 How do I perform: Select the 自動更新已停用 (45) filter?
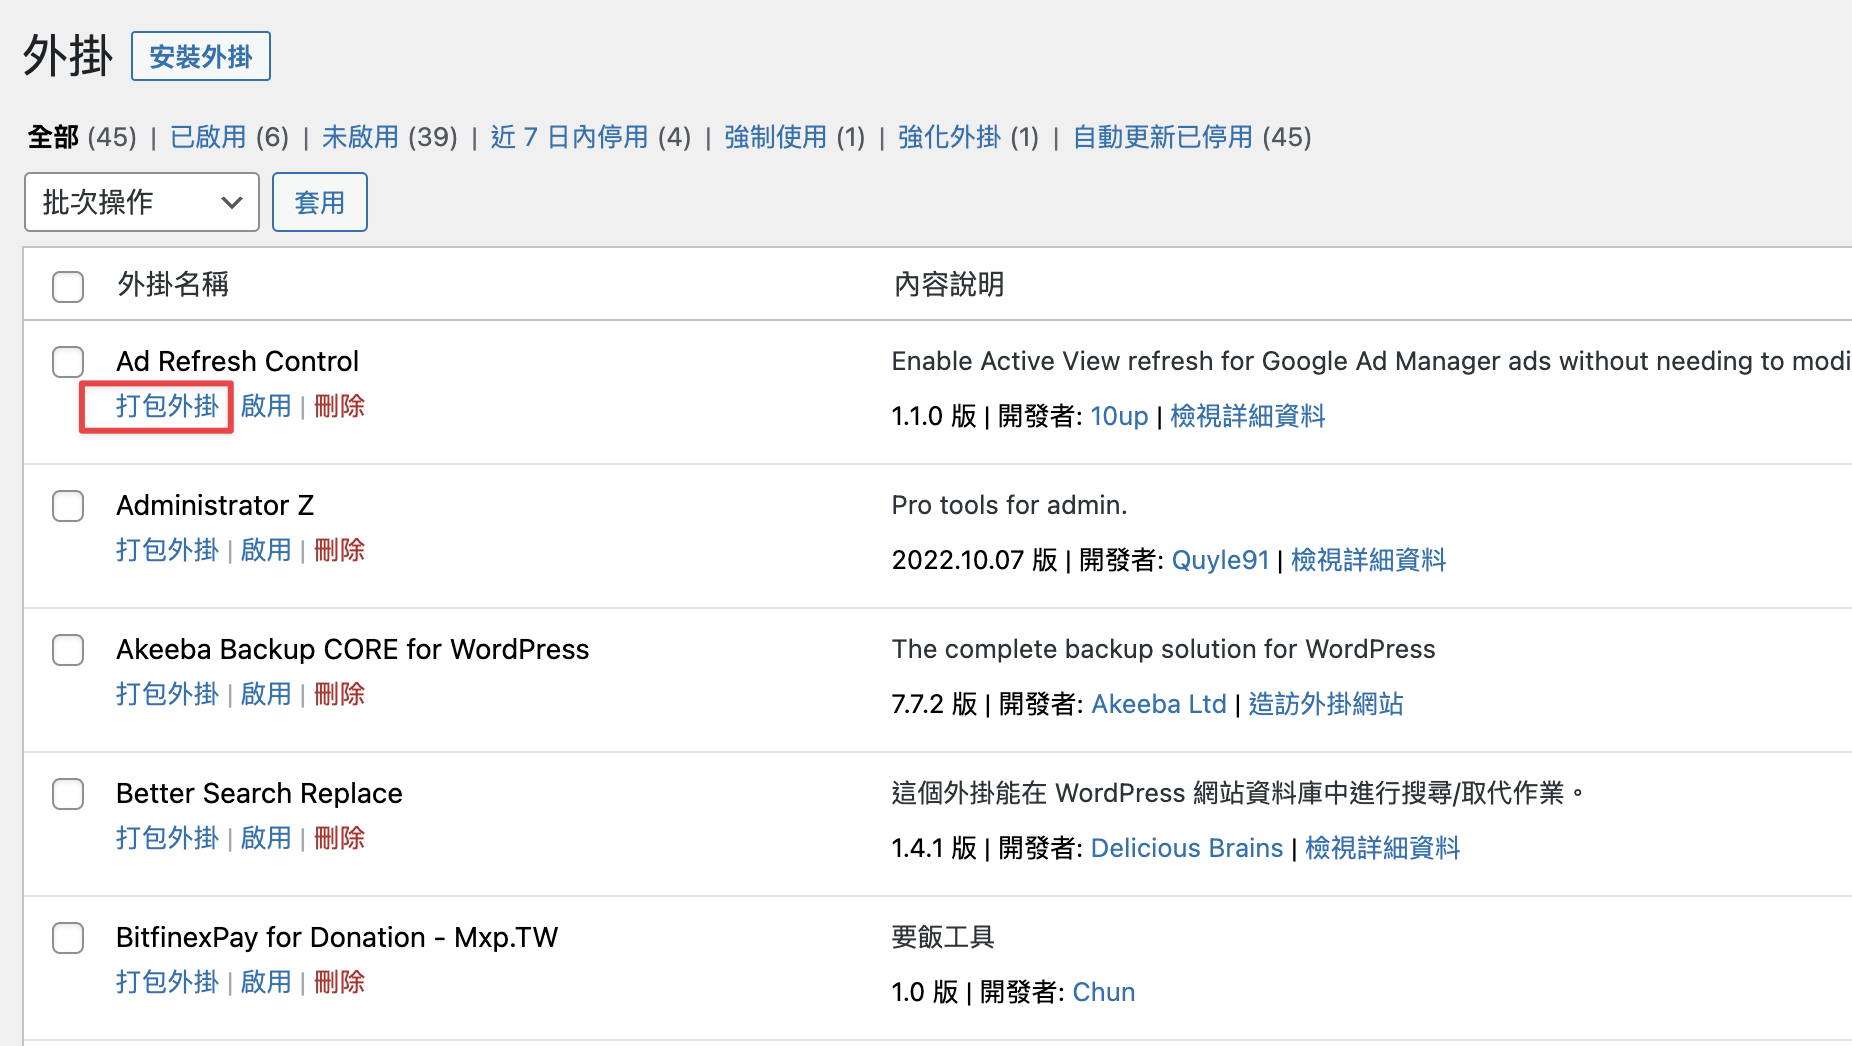1192,137
